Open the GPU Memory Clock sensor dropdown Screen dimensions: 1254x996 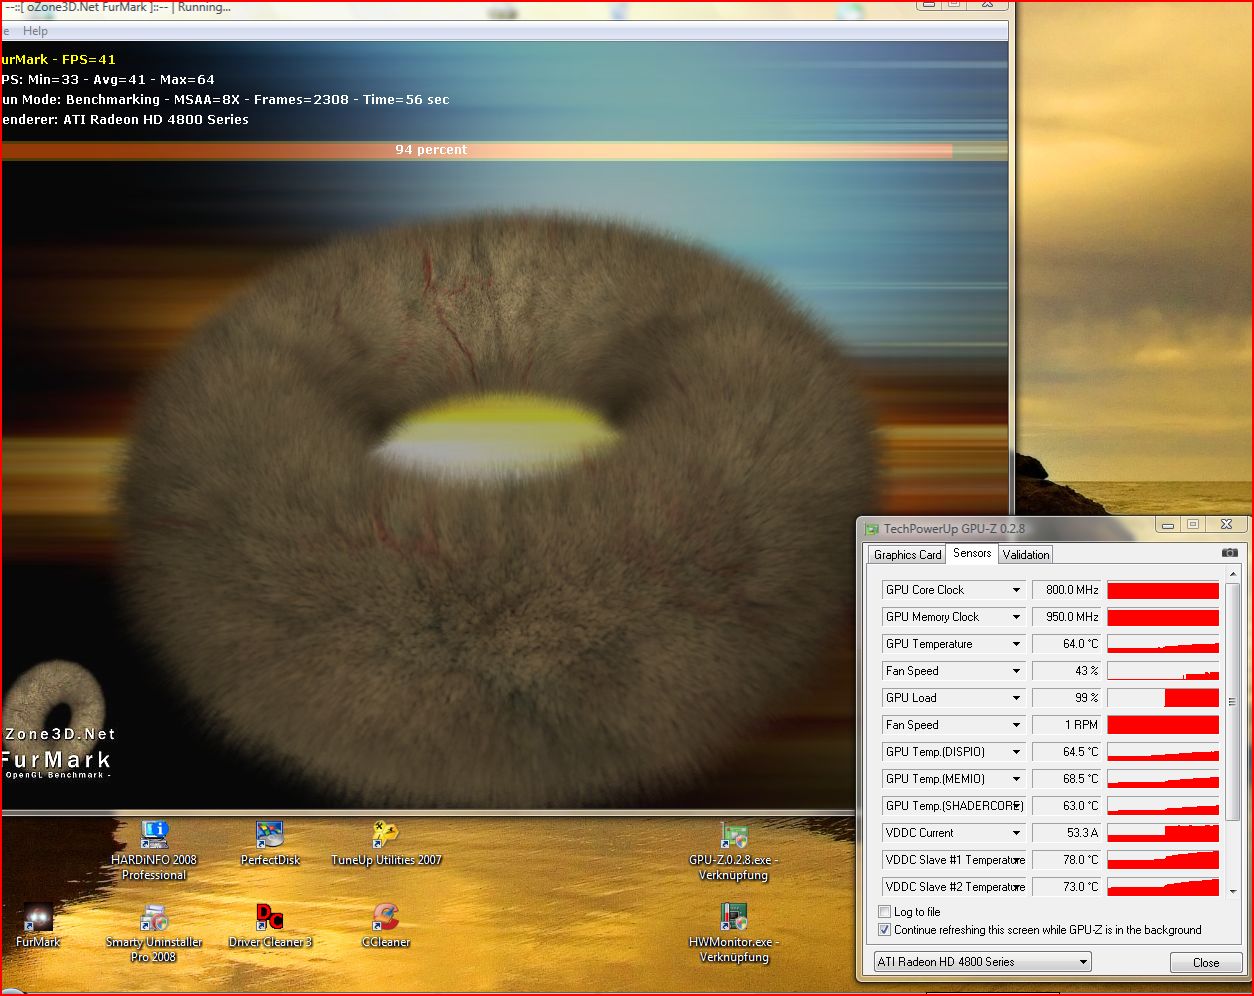[x=1016, y=617]
